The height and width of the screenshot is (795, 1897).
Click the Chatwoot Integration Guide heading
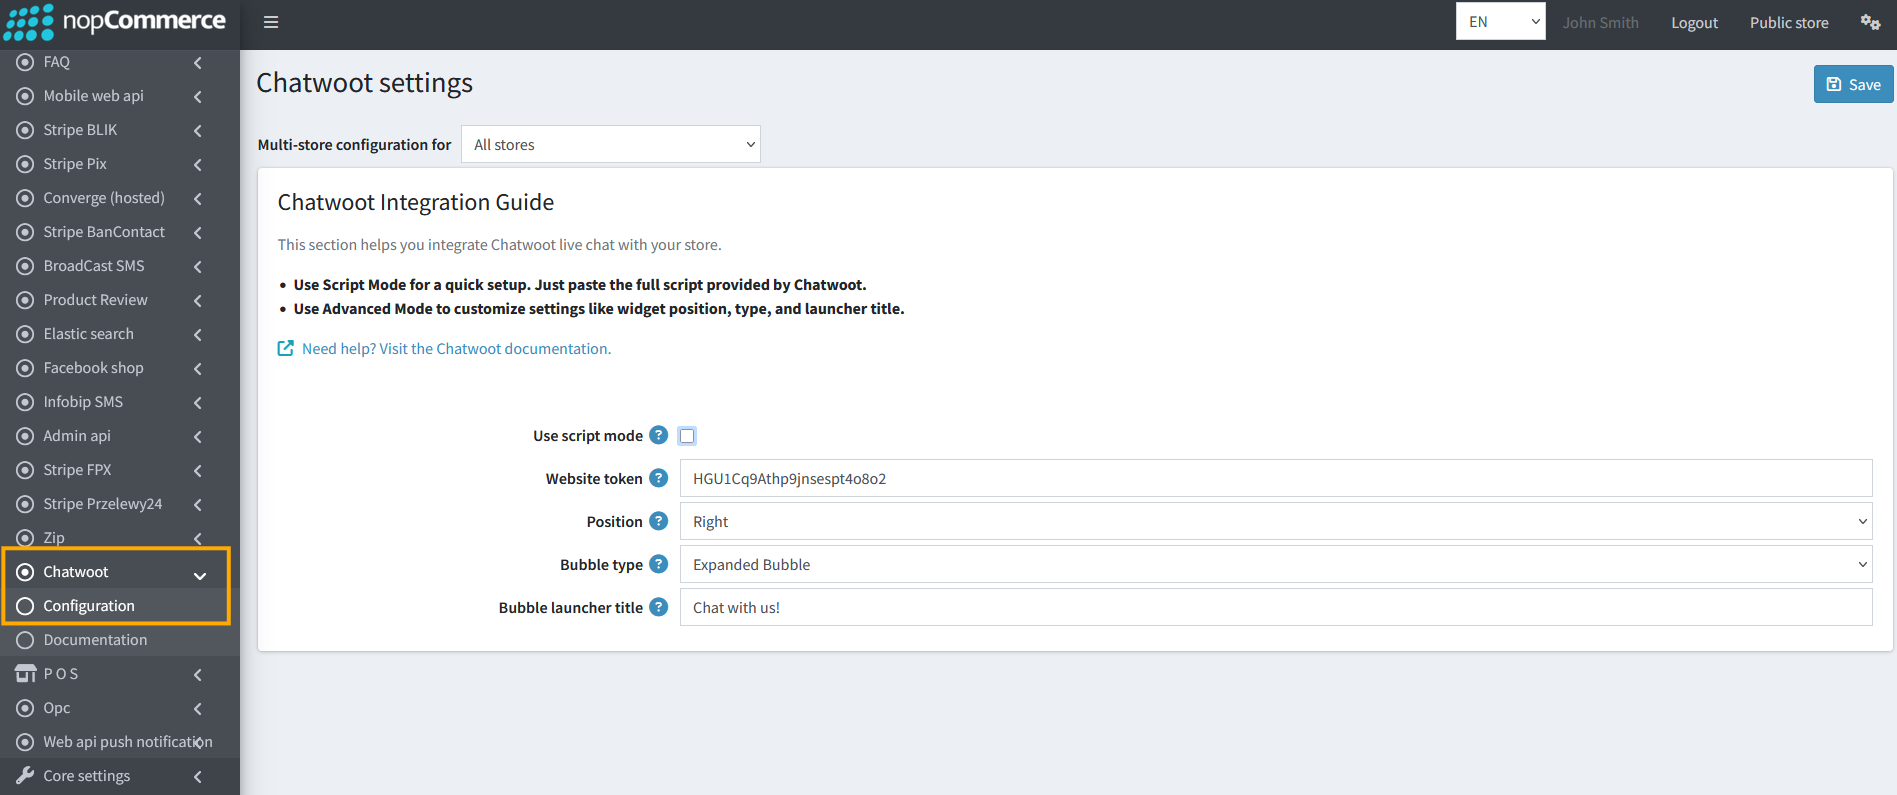(x=416, y=202)
